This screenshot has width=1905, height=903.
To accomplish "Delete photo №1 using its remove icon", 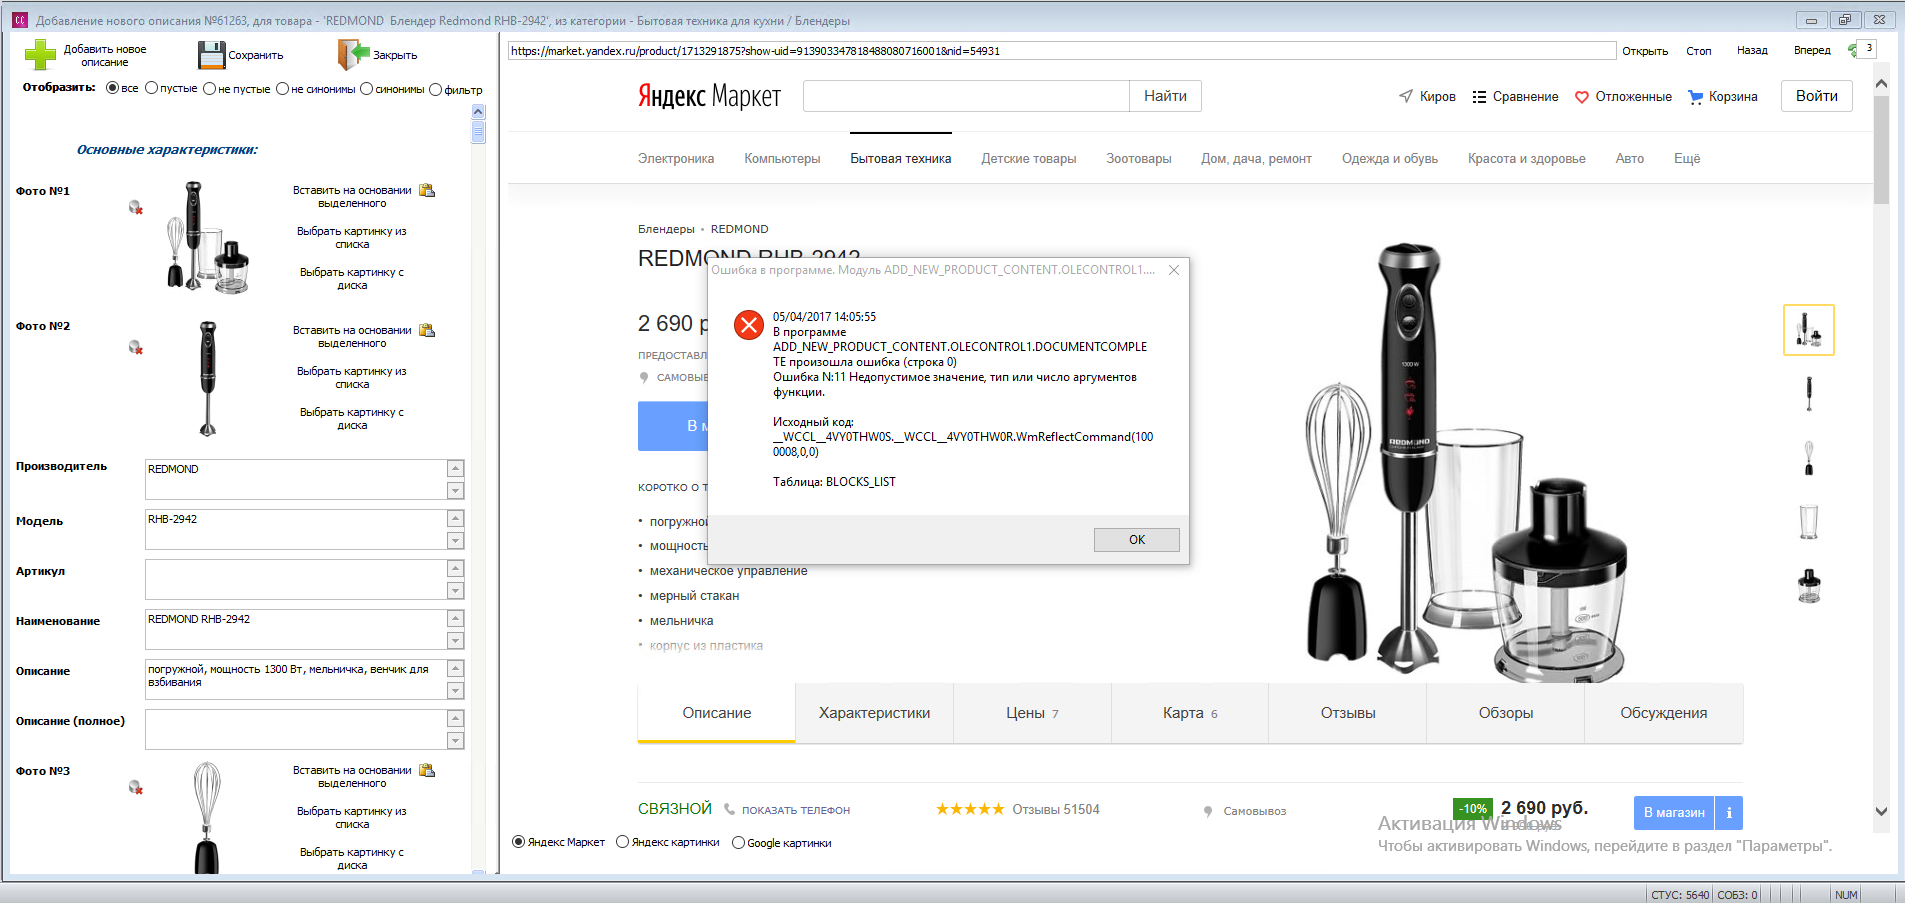I will (135, 207).
